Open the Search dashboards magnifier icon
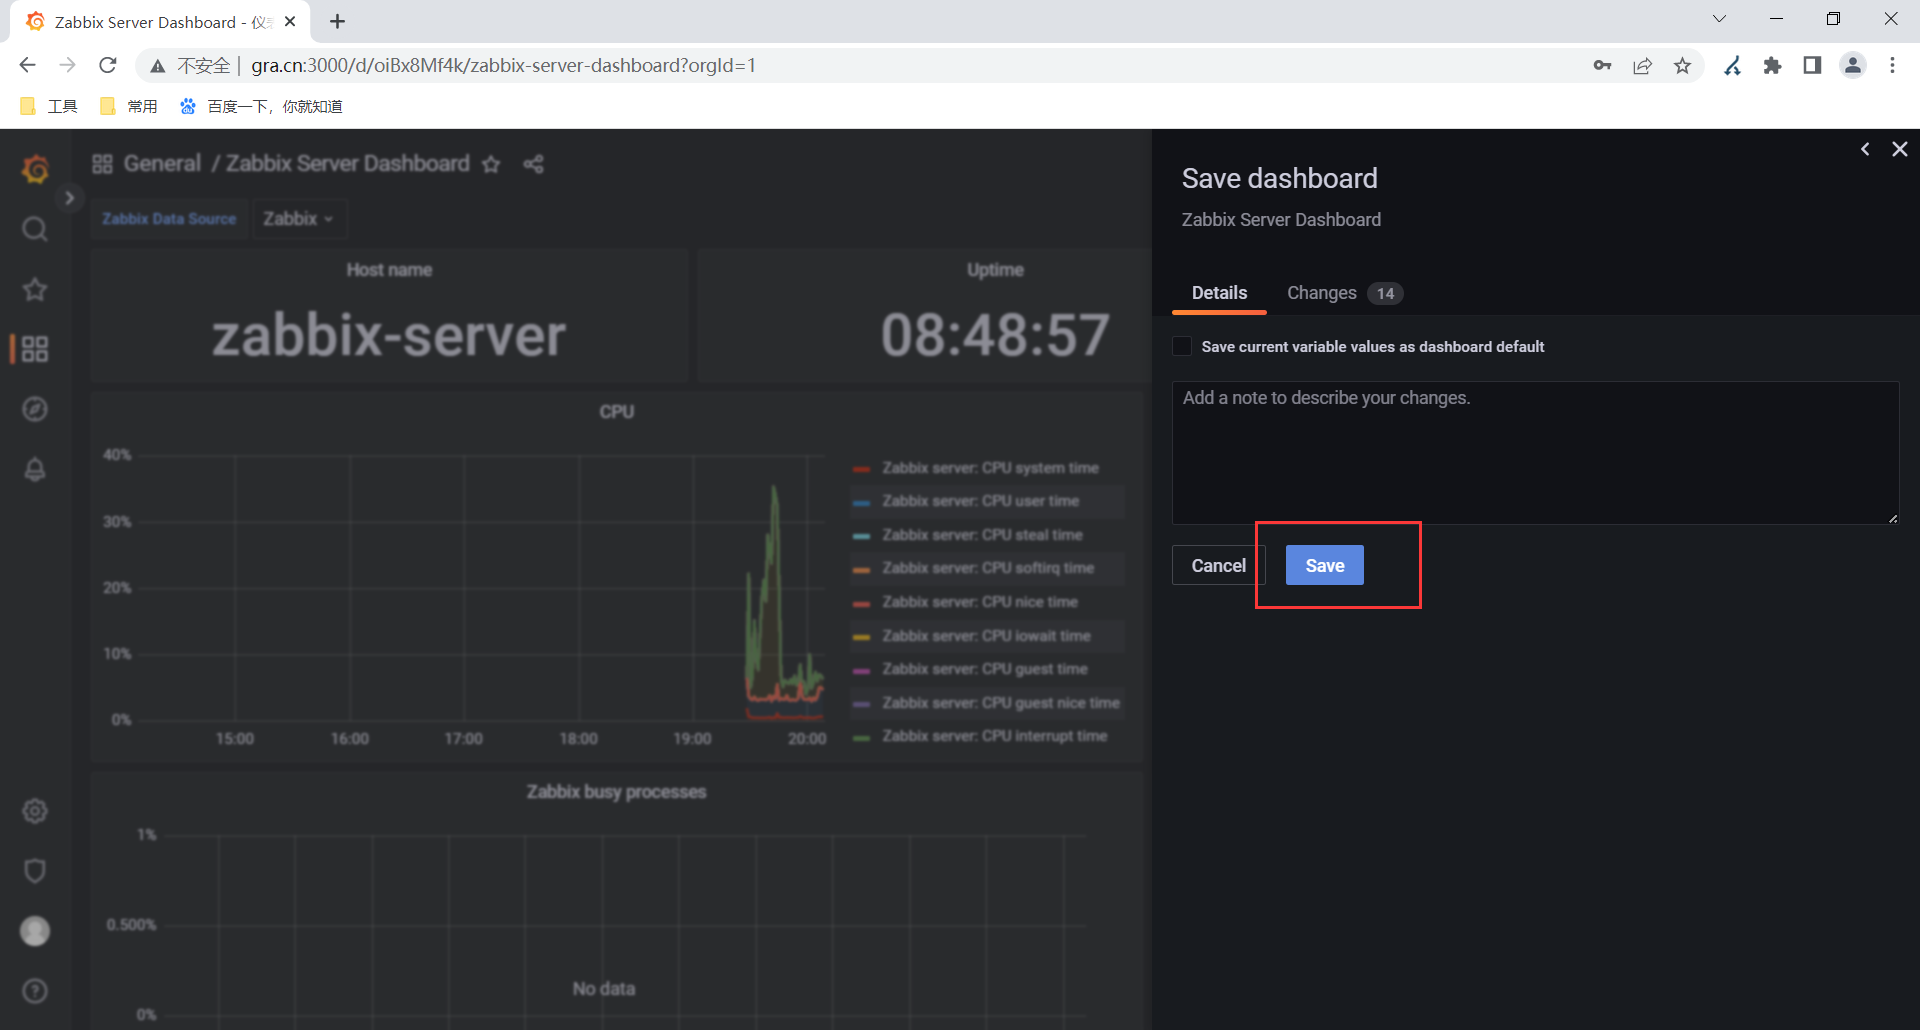The width and height of the screenshot is (1920, 1030). (x=35, y=230)
